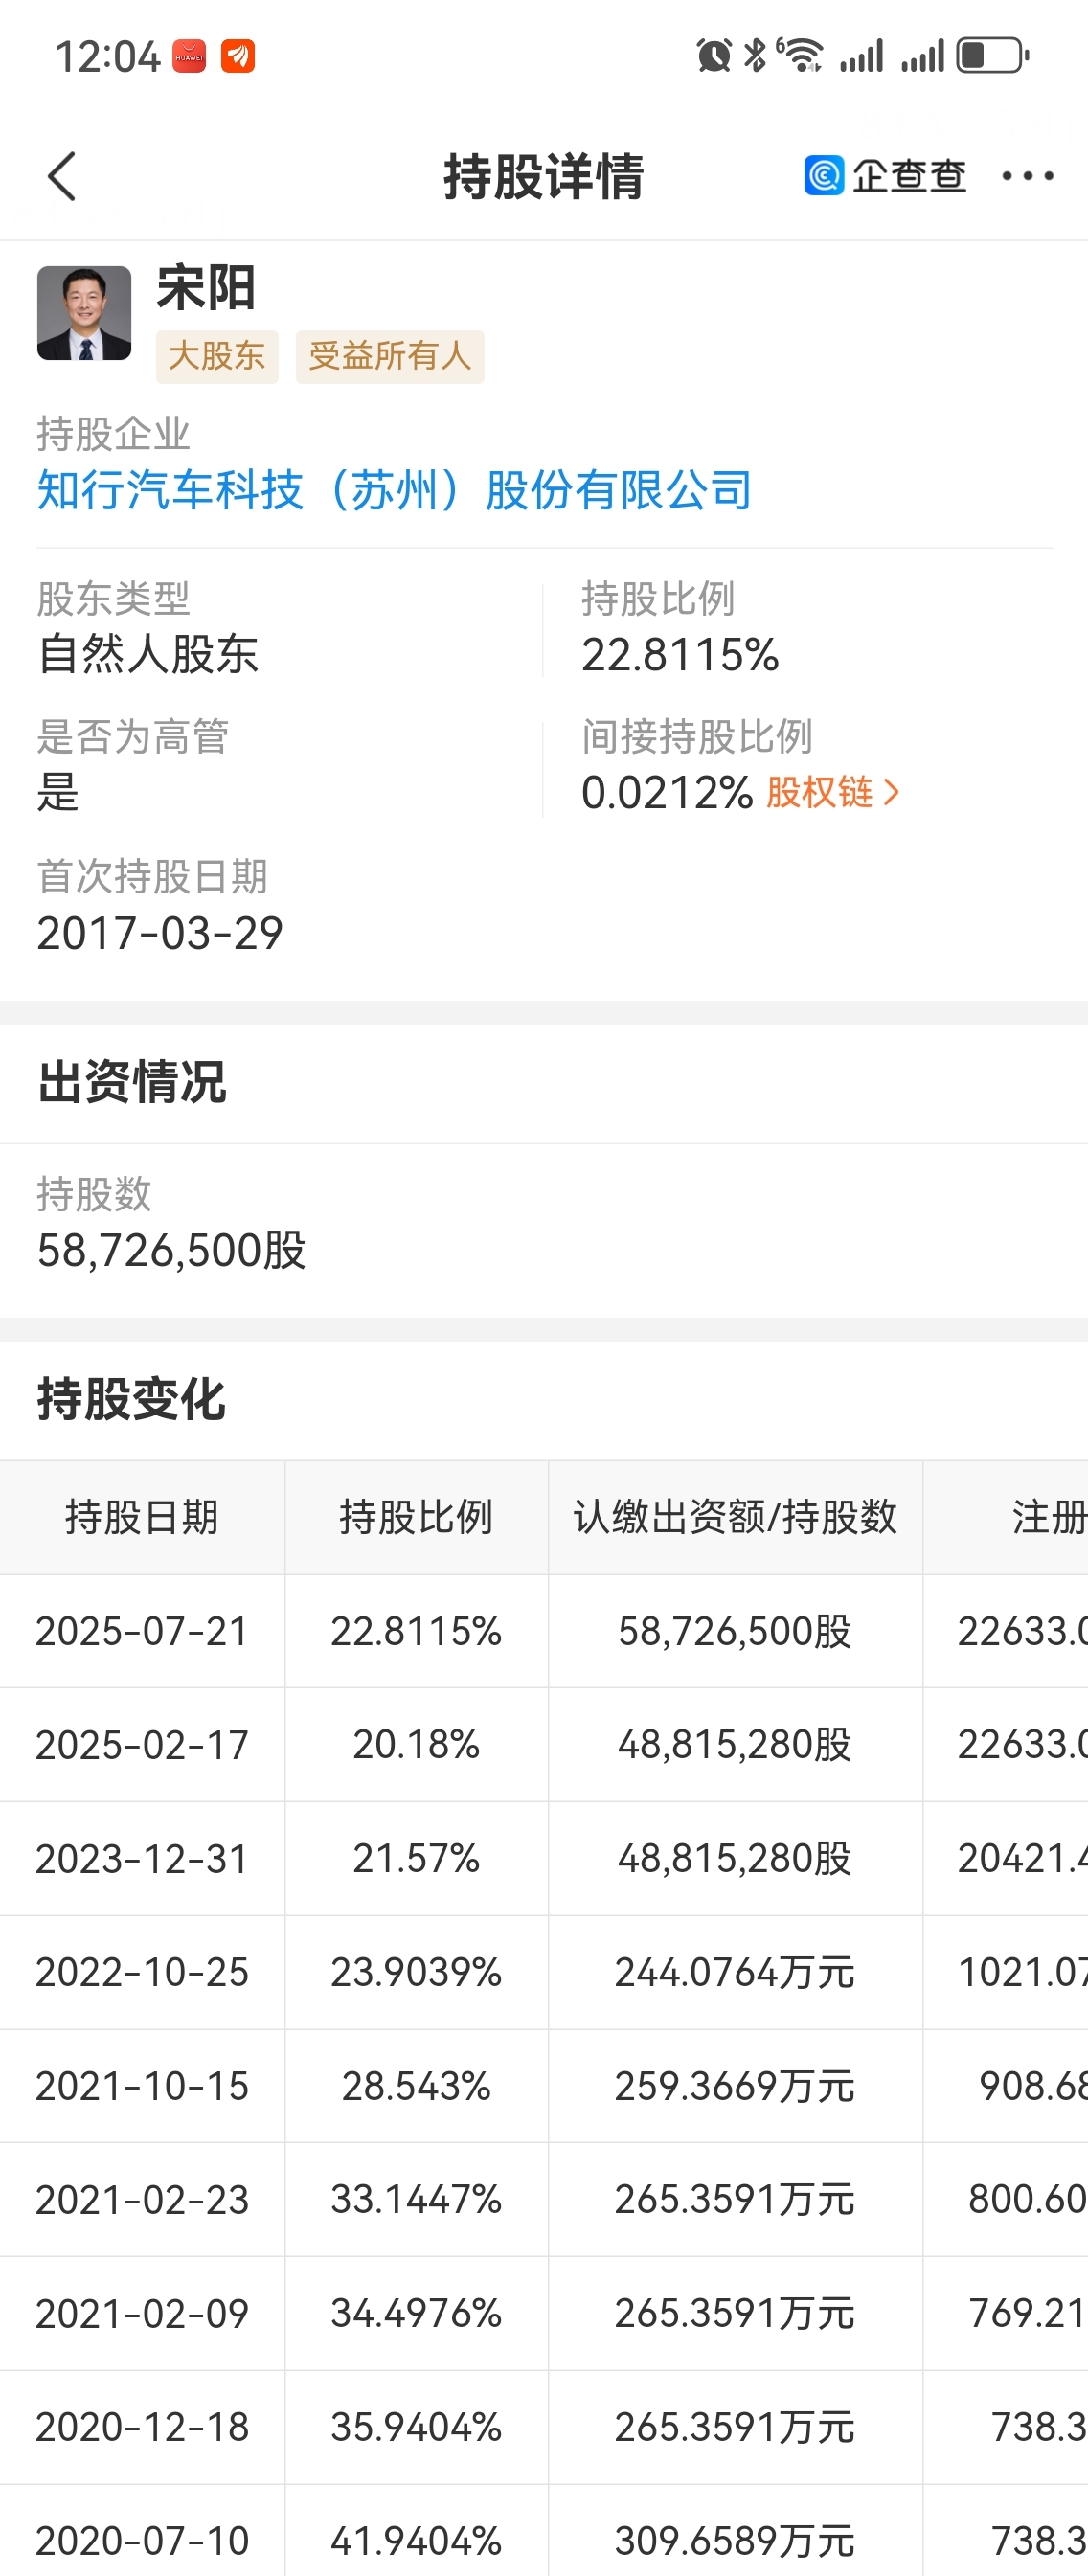Tap the back arrow icon
This screenshot has height=2576, width=1088.
pos(62,177)
